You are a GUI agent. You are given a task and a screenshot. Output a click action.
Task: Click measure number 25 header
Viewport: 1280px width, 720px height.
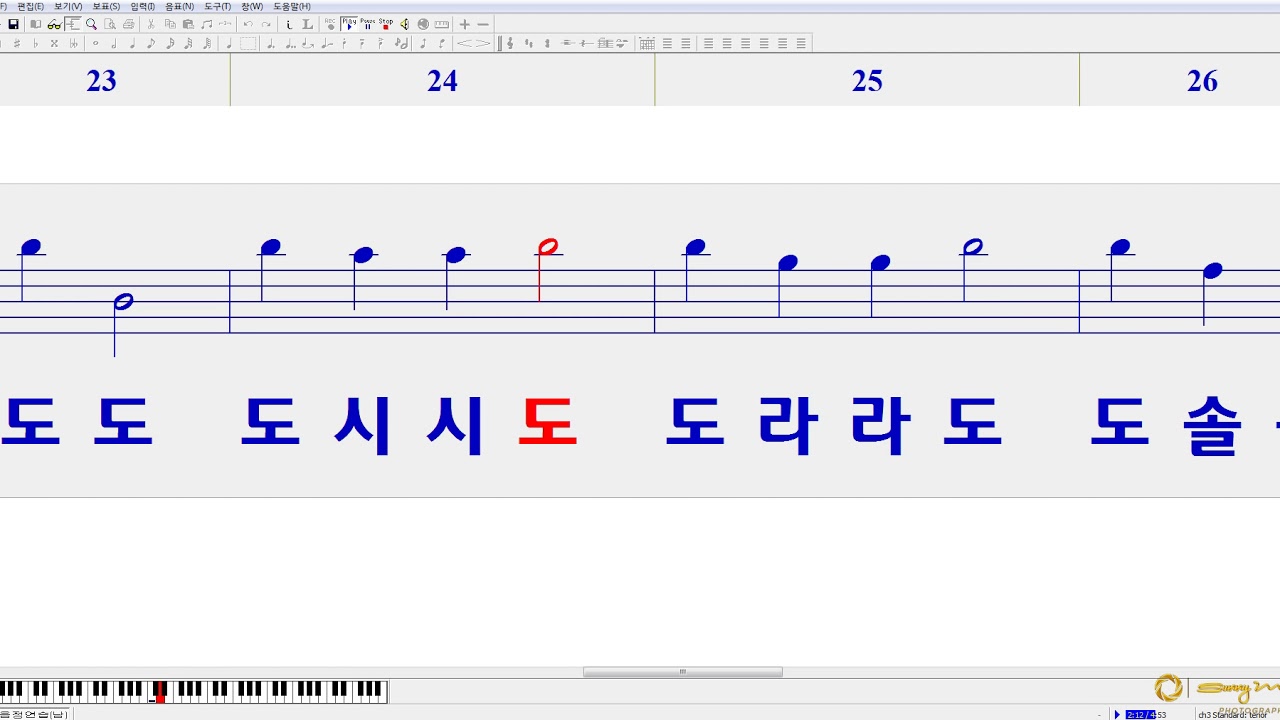click(x=867, y=81)
